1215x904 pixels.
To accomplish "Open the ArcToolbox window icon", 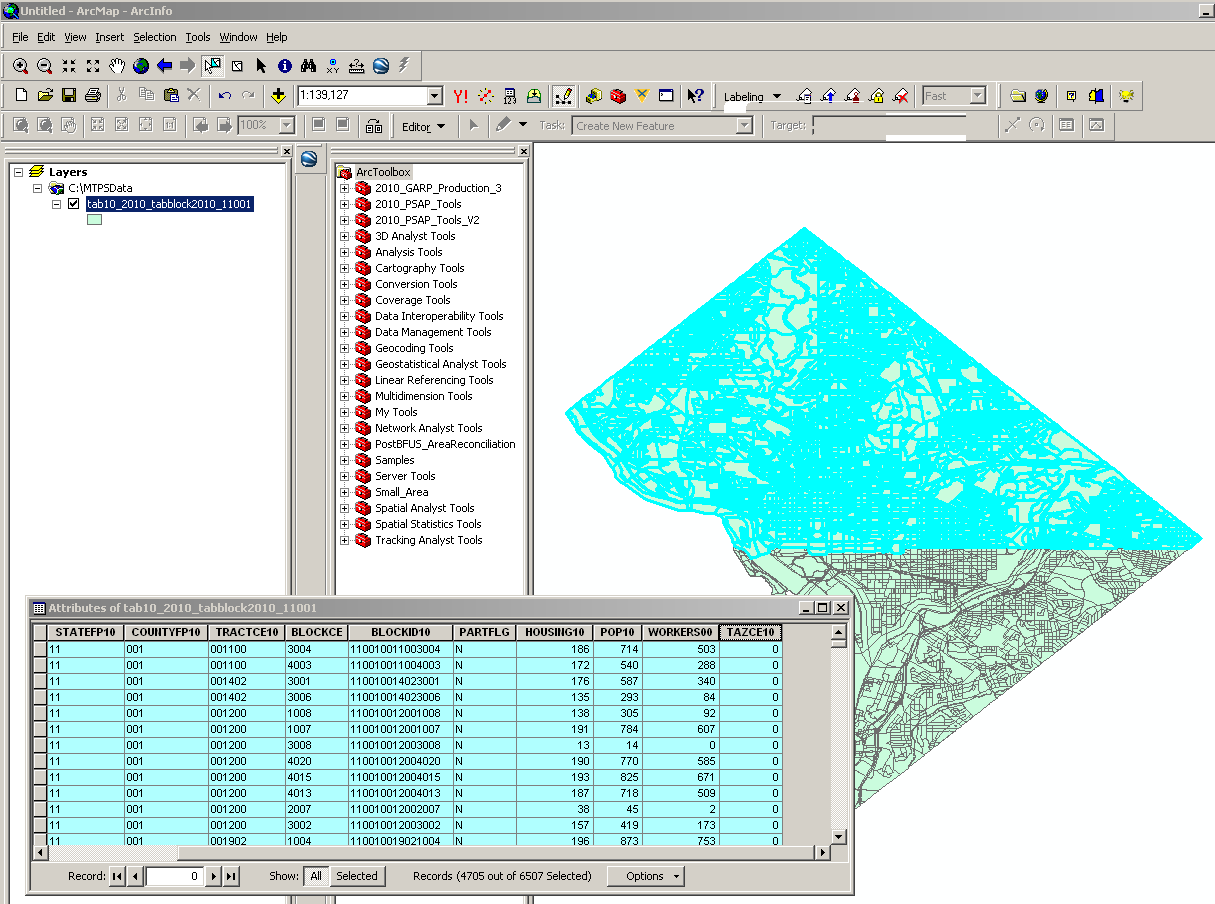I will 618,96.
